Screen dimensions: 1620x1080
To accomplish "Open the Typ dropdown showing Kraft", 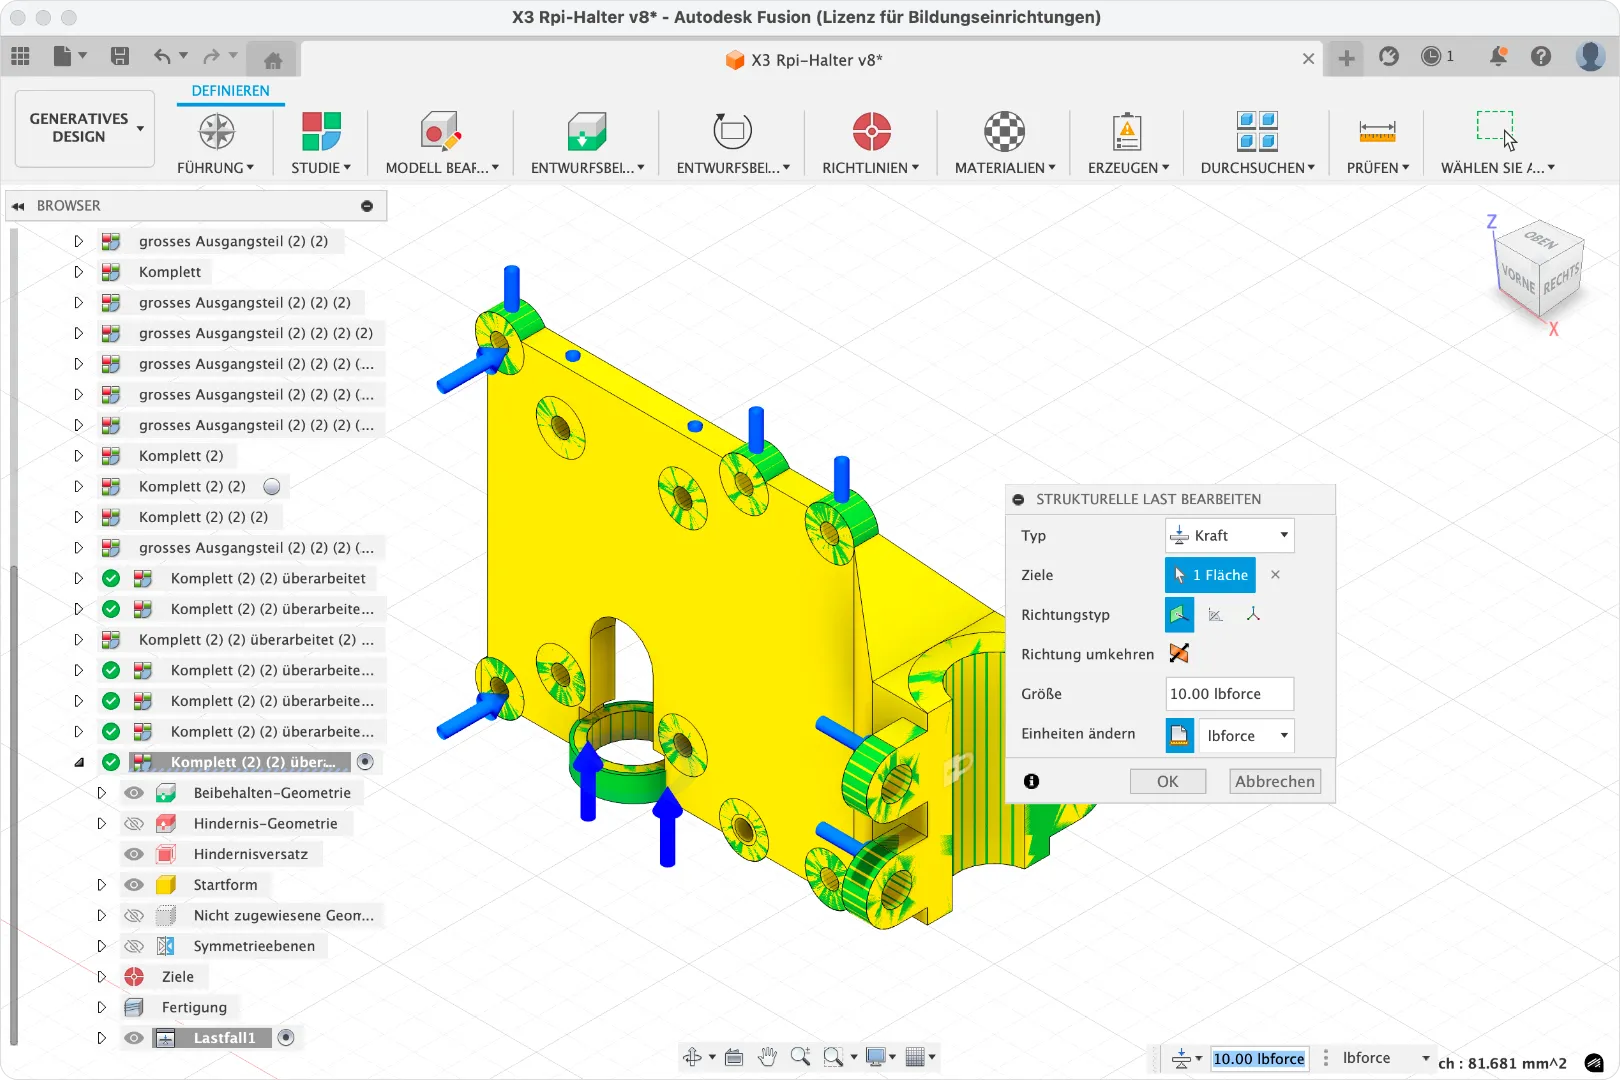I will pyautogui.click(x=1229, y=535).
